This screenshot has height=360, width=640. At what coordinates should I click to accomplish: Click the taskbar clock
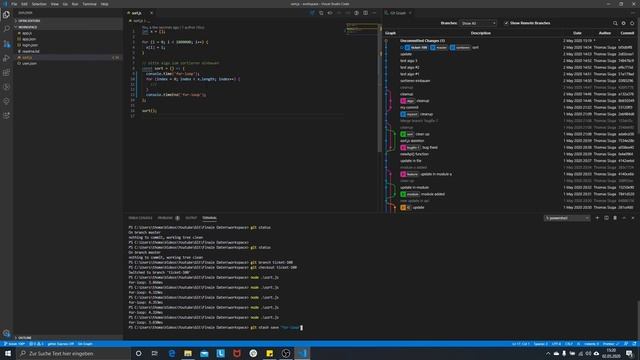(611, 353)
